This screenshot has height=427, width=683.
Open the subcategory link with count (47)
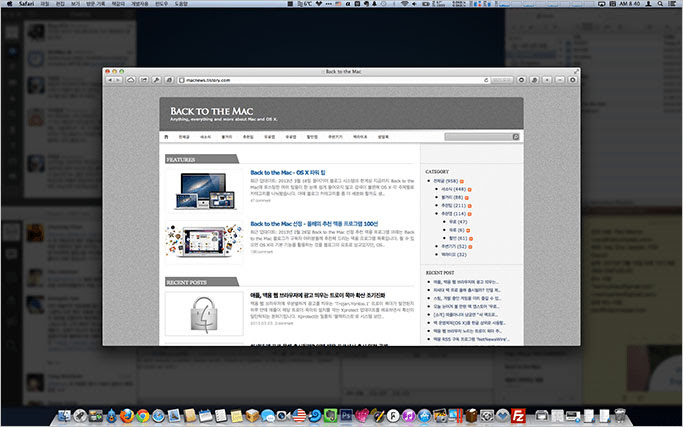tap(458, 222)
